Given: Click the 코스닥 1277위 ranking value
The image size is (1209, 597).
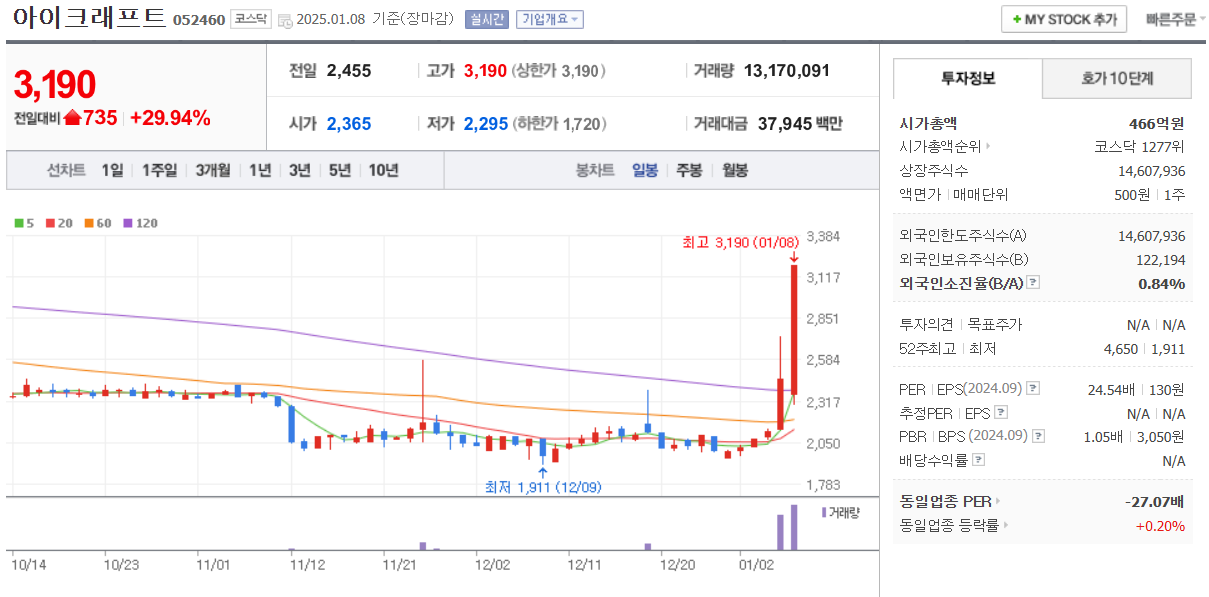Looking at the screenshot, I should pyautogui.click(x=1140, y=147).
